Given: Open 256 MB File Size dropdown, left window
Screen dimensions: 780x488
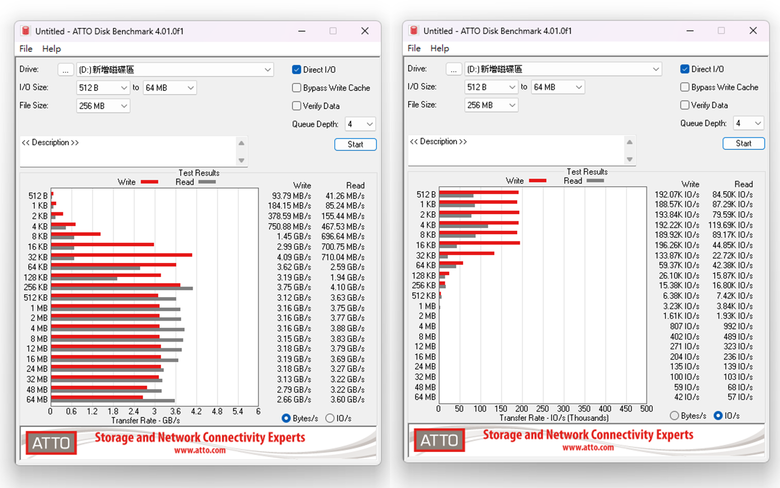Looking at the screenshot, I should (103, 106).
